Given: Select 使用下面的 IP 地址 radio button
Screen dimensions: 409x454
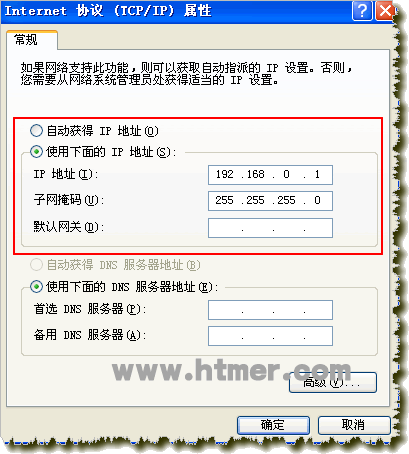Looking at the screenshot, I should tap(36, 152).
